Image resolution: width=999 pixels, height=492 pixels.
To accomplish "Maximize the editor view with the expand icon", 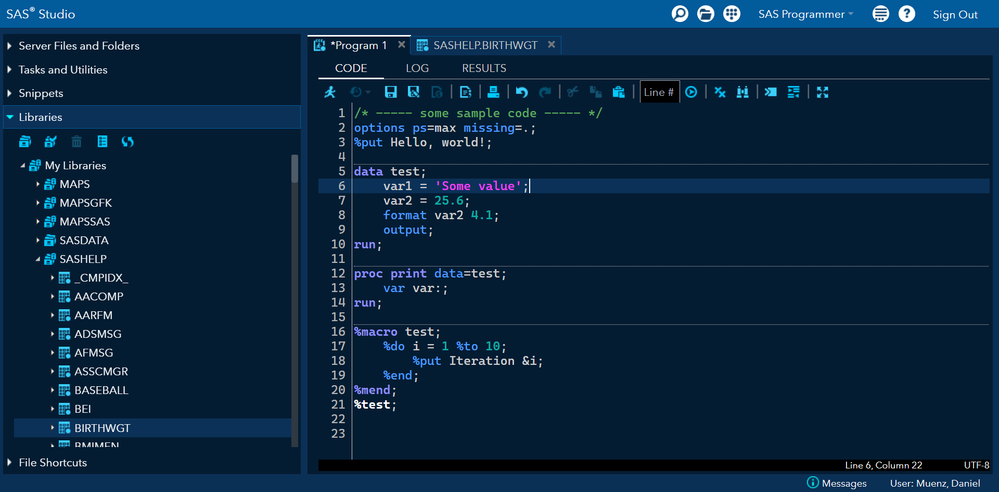I will pos(822,92).
